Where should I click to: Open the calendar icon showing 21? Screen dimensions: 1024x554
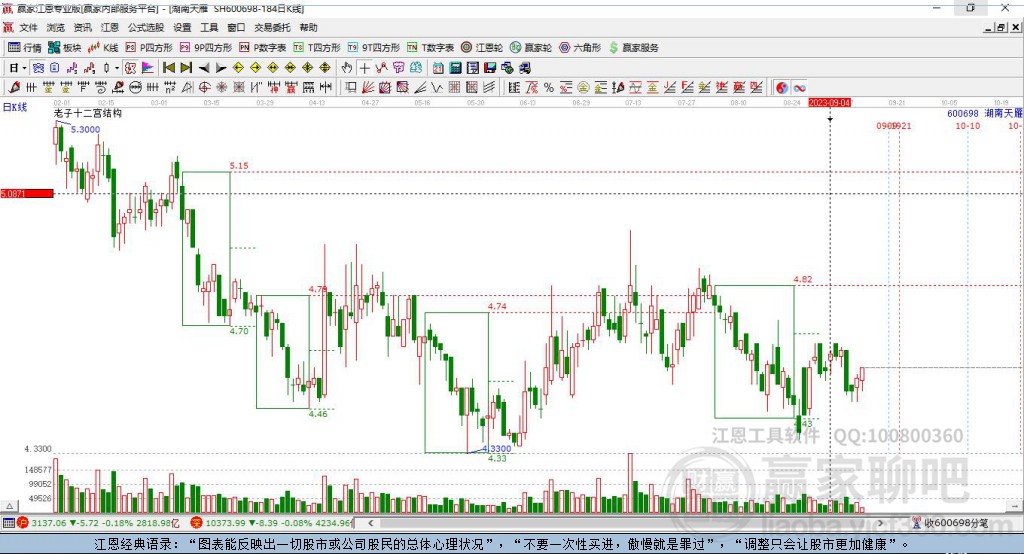click(438, 67)
